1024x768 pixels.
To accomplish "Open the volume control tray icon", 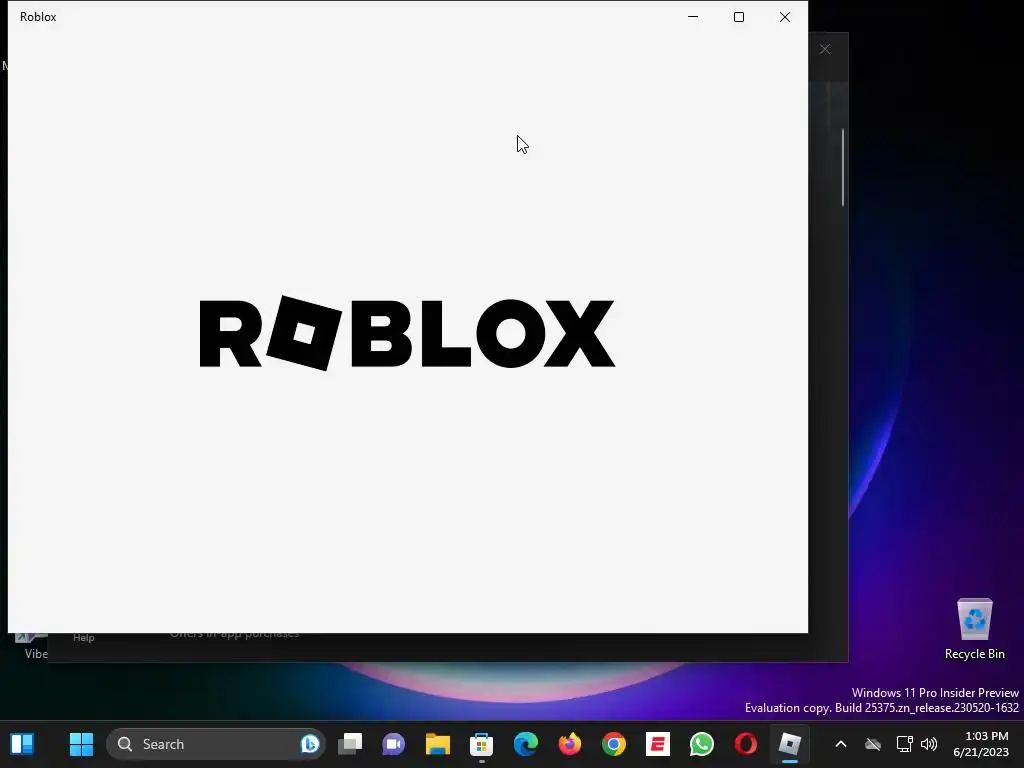I will point(929,744).
